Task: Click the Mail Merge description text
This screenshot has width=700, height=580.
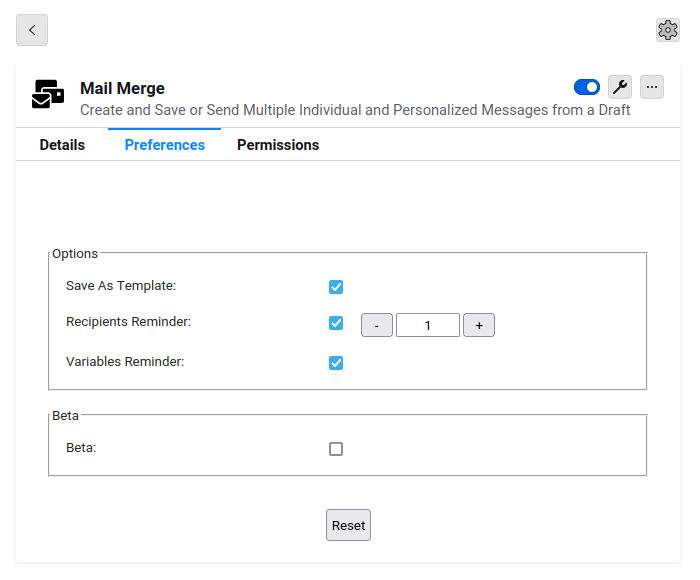Action: coord(355,110)
